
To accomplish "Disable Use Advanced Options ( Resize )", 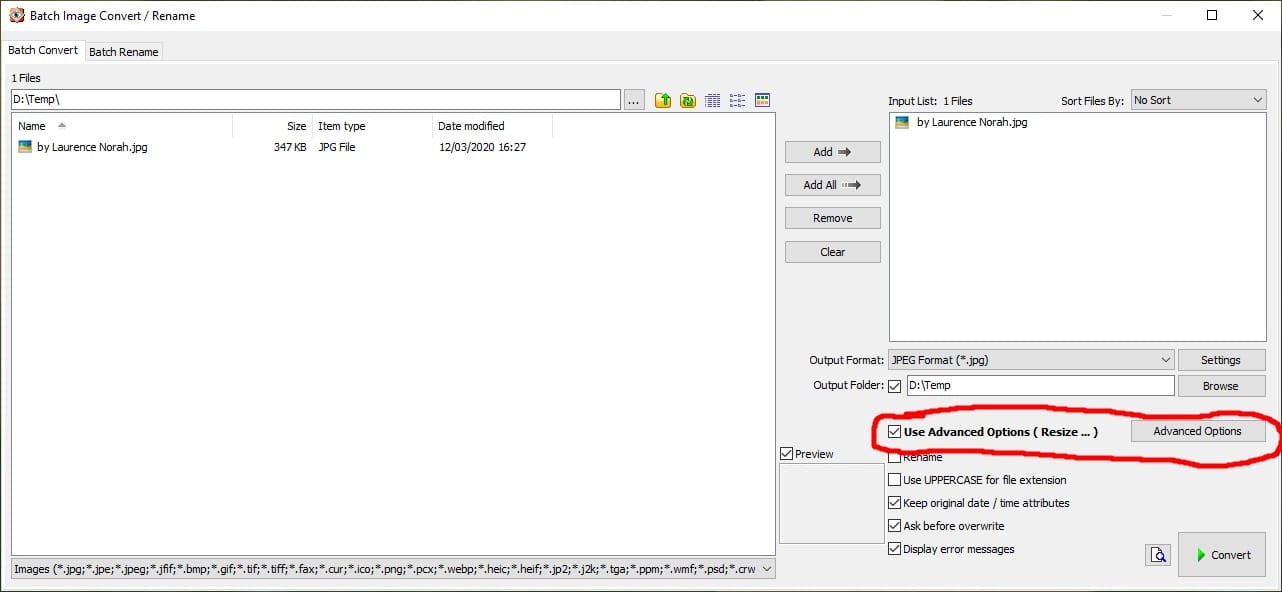I will pyautogui.click(x=894, y=431).
